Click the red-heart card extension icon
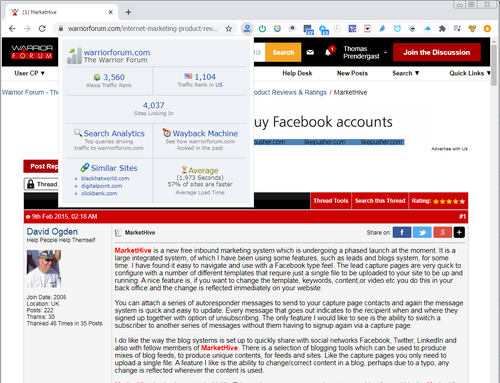Viewport: 500px width, 383px height. point(367,29)
